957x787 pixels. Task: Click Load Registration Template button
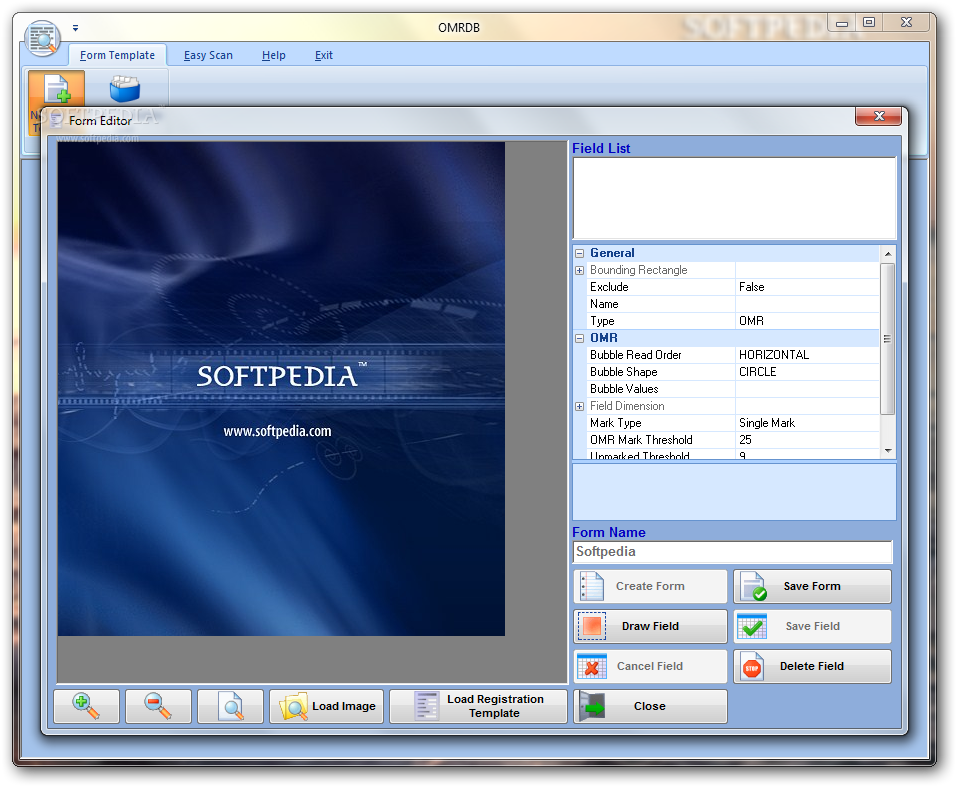[x=478, y=706]
